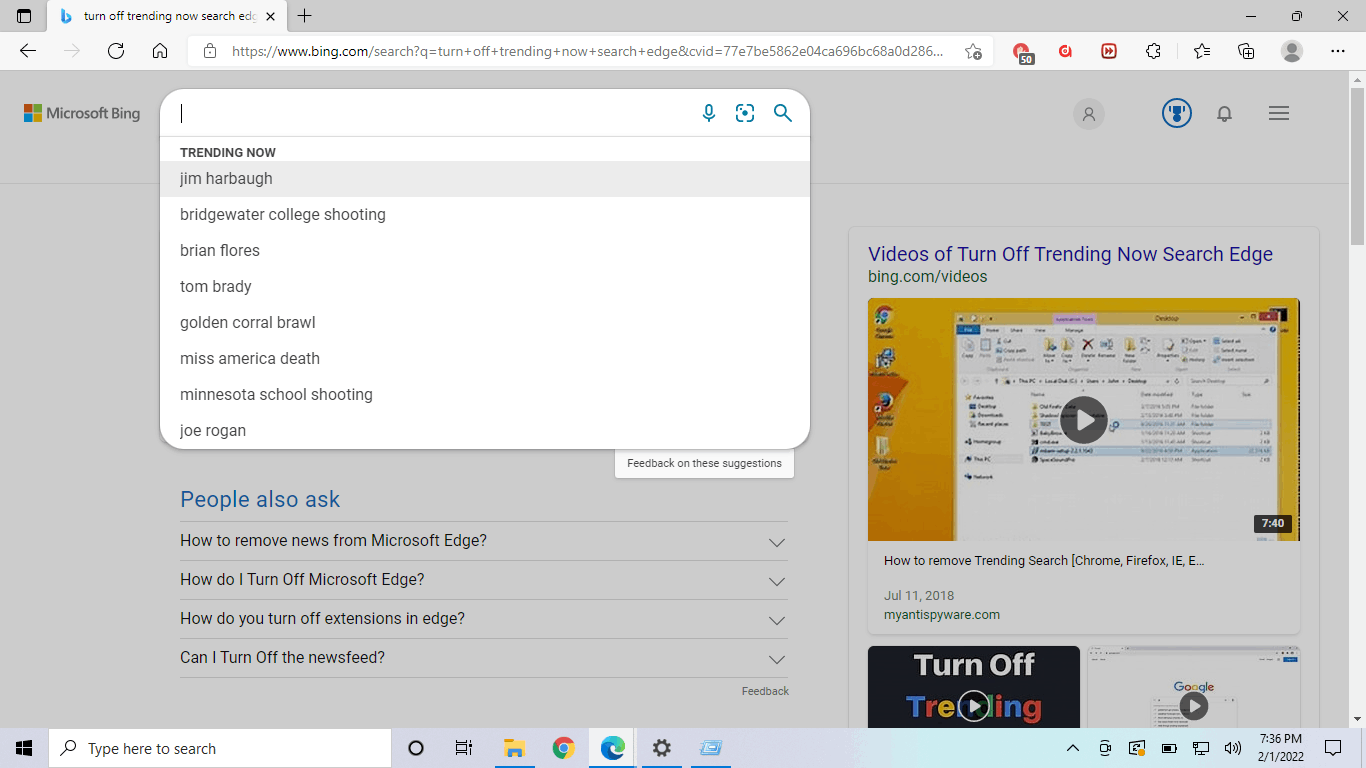1366x768 pixels.
Task: Open Task View on taskbar
Action: pos(463,748)
